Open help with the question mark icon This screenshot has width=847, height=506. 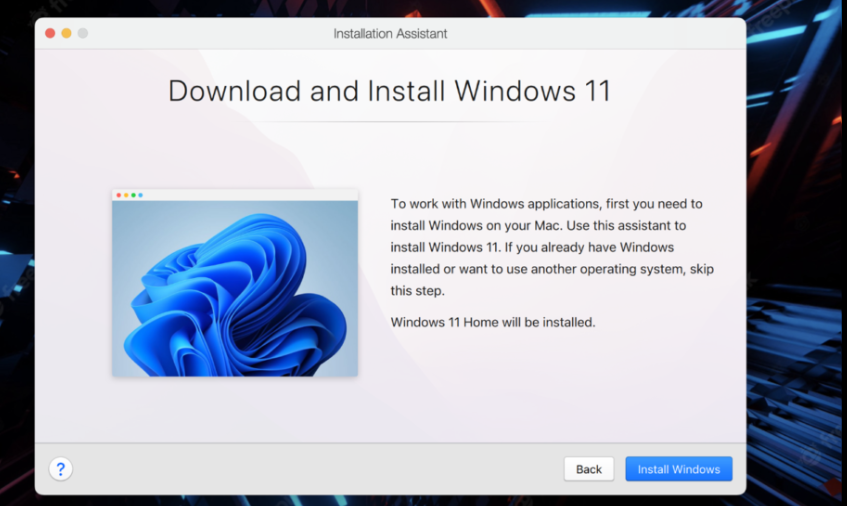click(x=60, y=469)
